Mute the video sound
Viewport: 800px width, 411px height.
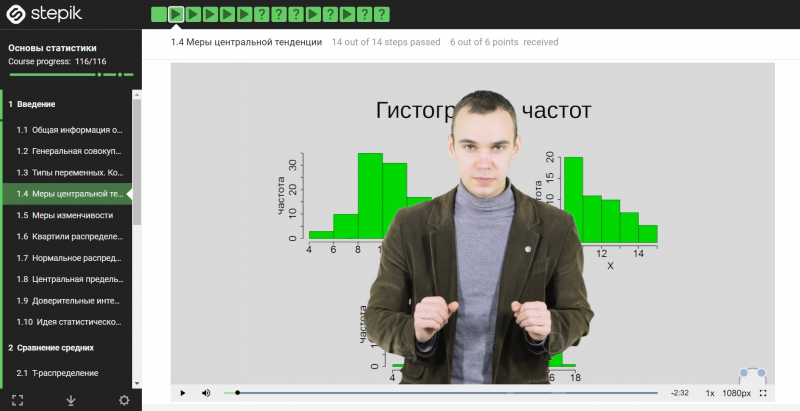(206, 393)
